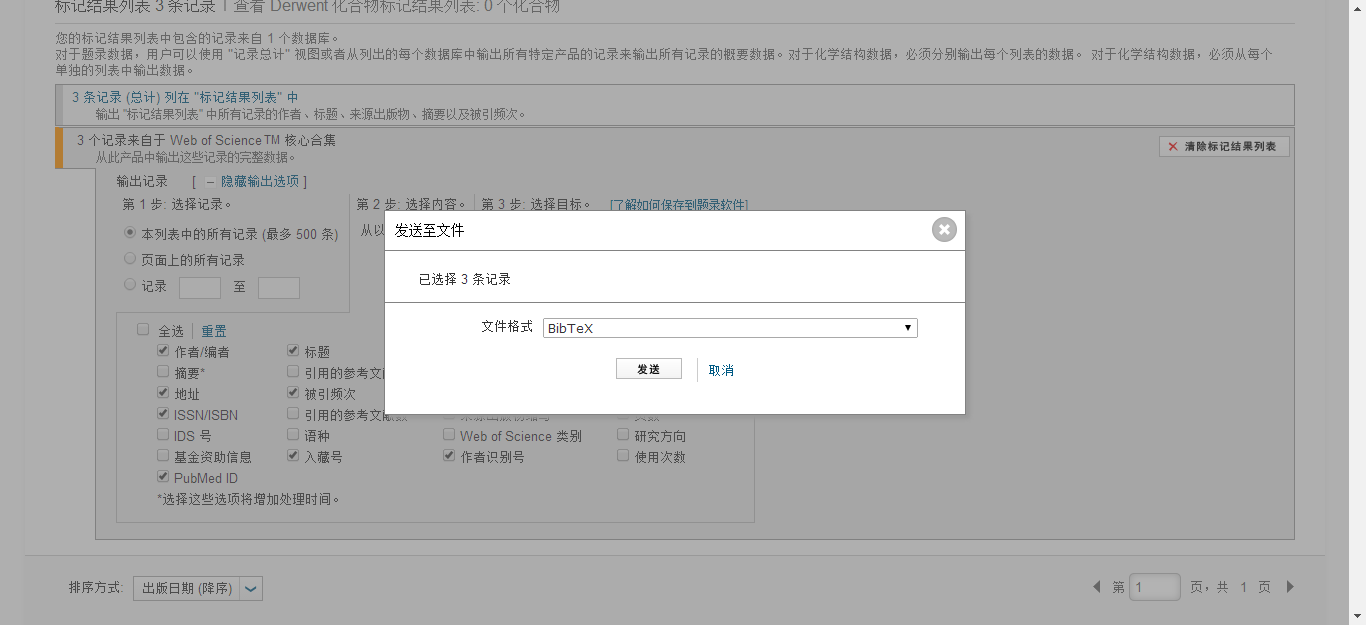Close the 发送至文件 dialog with X icon
The image size is (1366, 625).
coord(944,230)
